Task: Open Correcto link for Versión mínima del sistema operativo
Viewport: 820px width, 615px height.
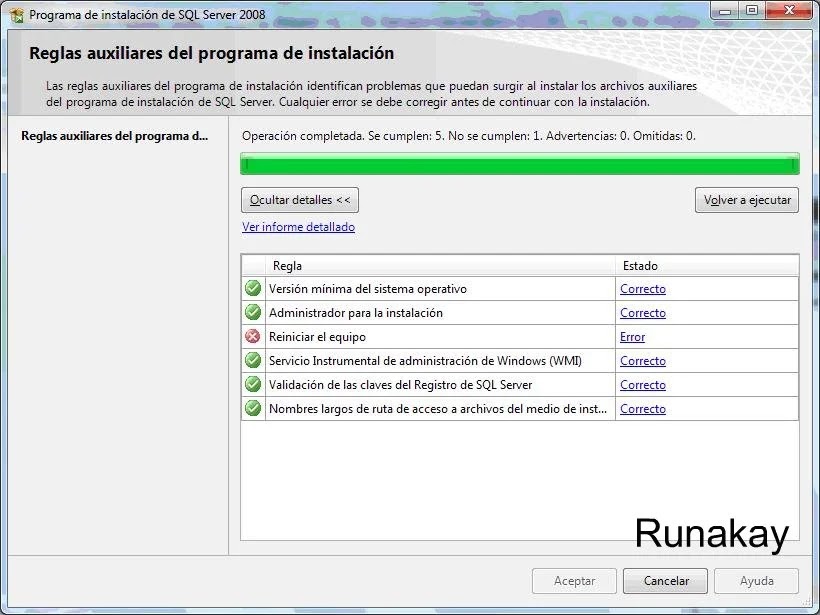Action: tap(643, 289)
